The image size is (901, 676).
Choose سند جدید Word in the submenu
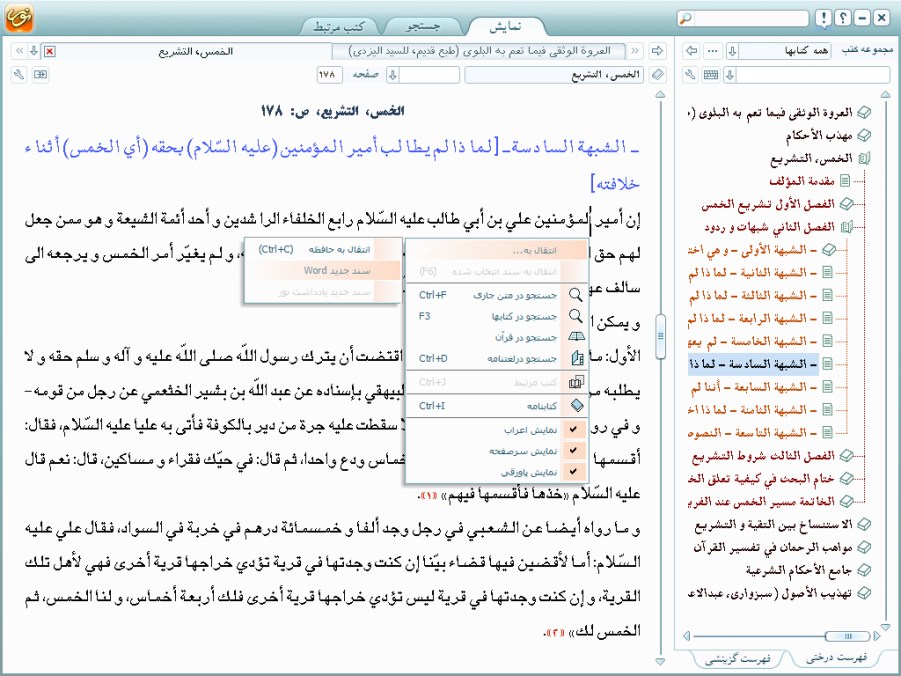[x=324, y=270]
